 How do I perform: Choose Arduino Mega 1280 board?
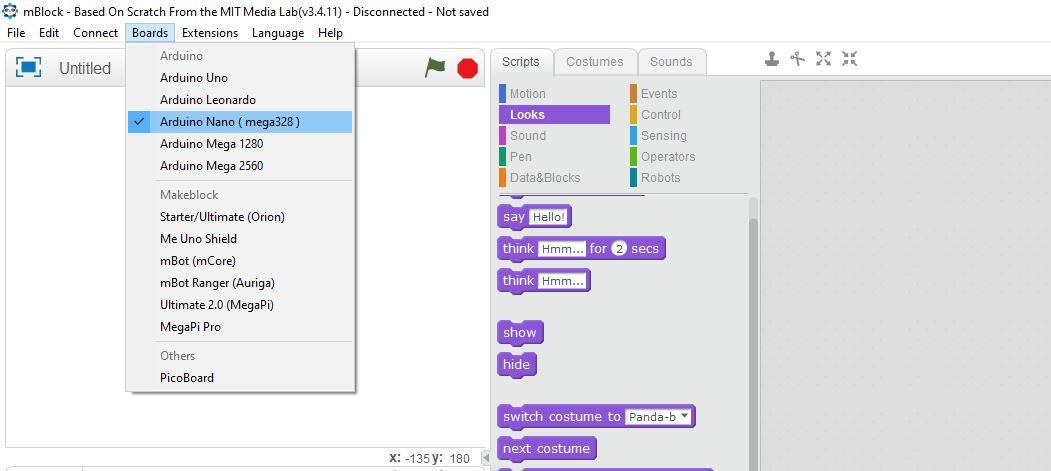(240, 144)
